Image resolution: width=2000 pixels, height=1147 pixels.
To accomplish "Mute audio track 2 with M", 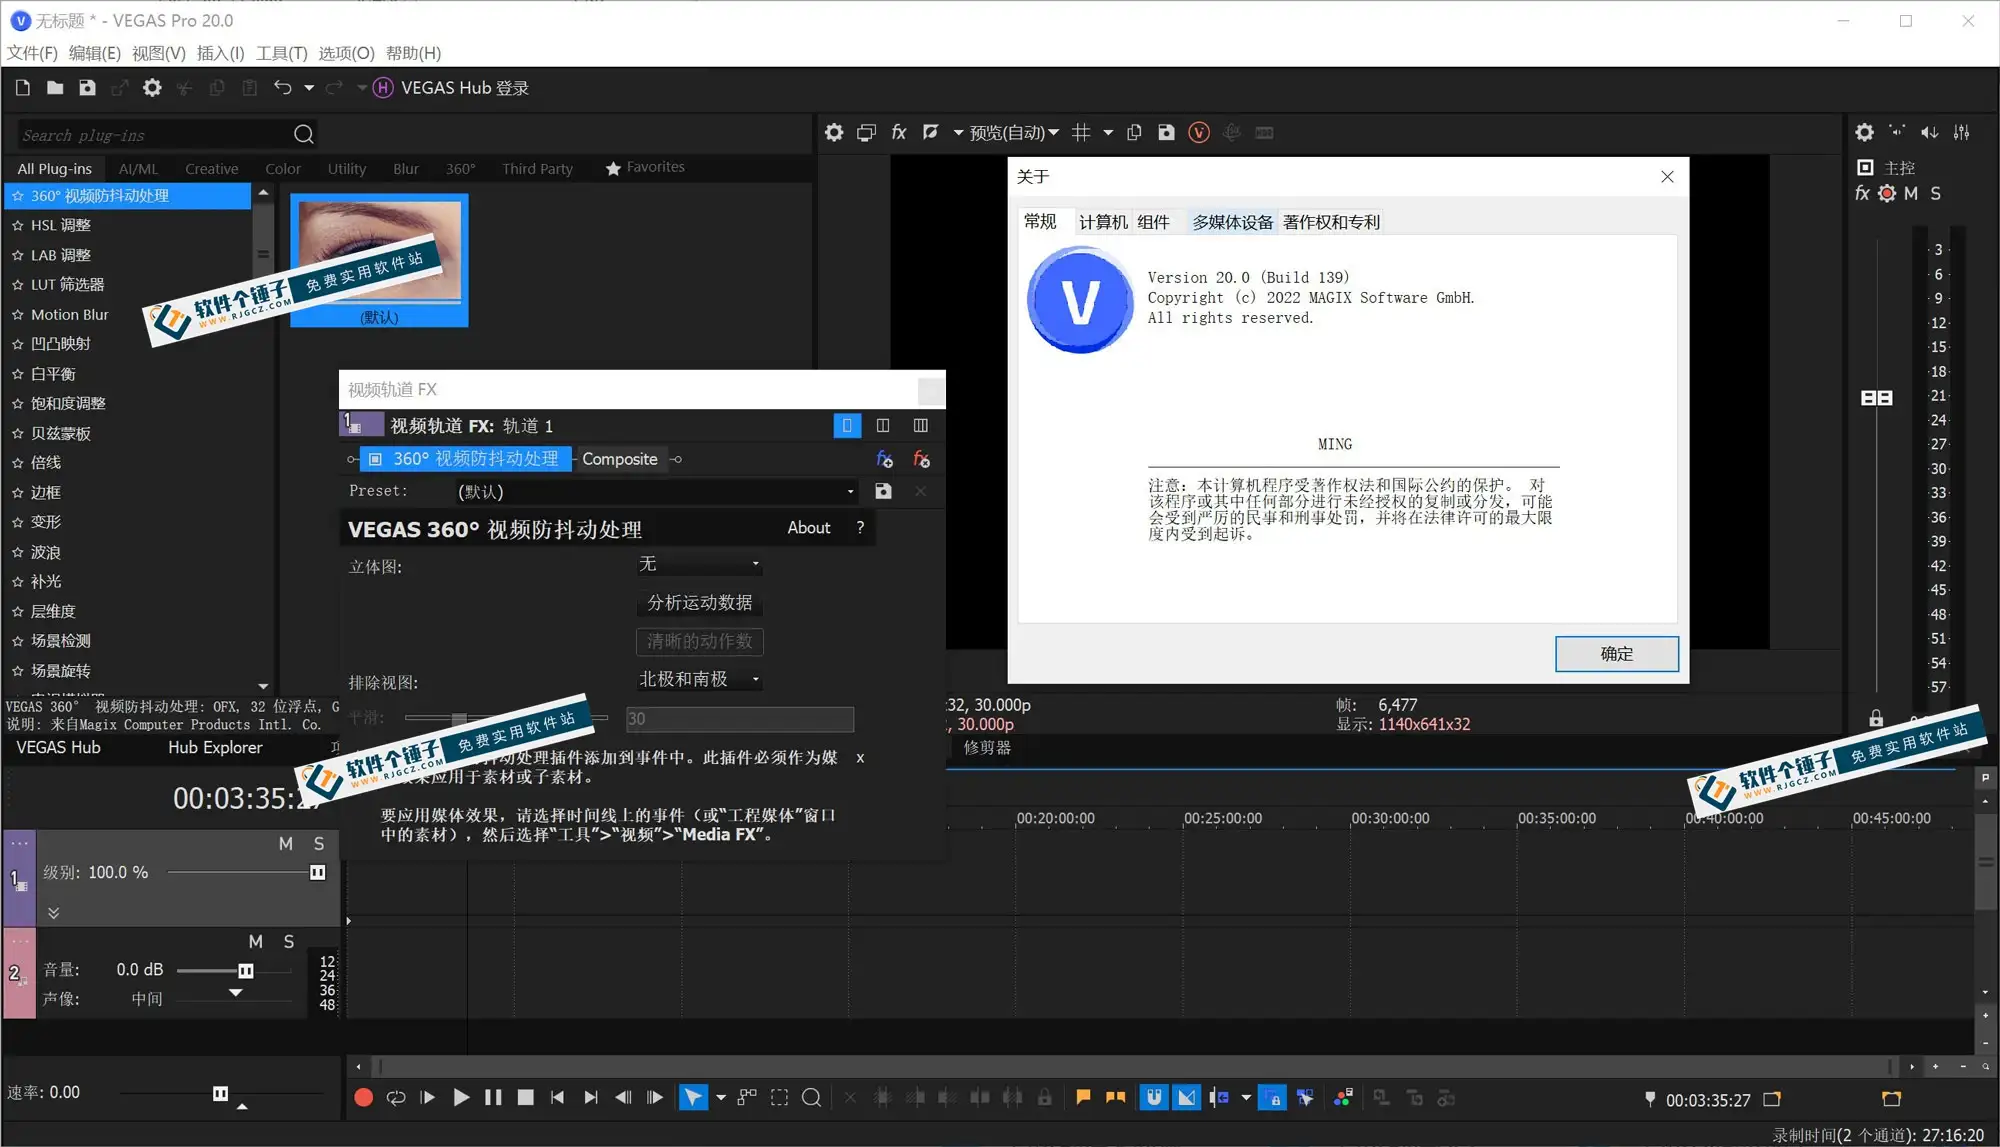I will 256,942.
